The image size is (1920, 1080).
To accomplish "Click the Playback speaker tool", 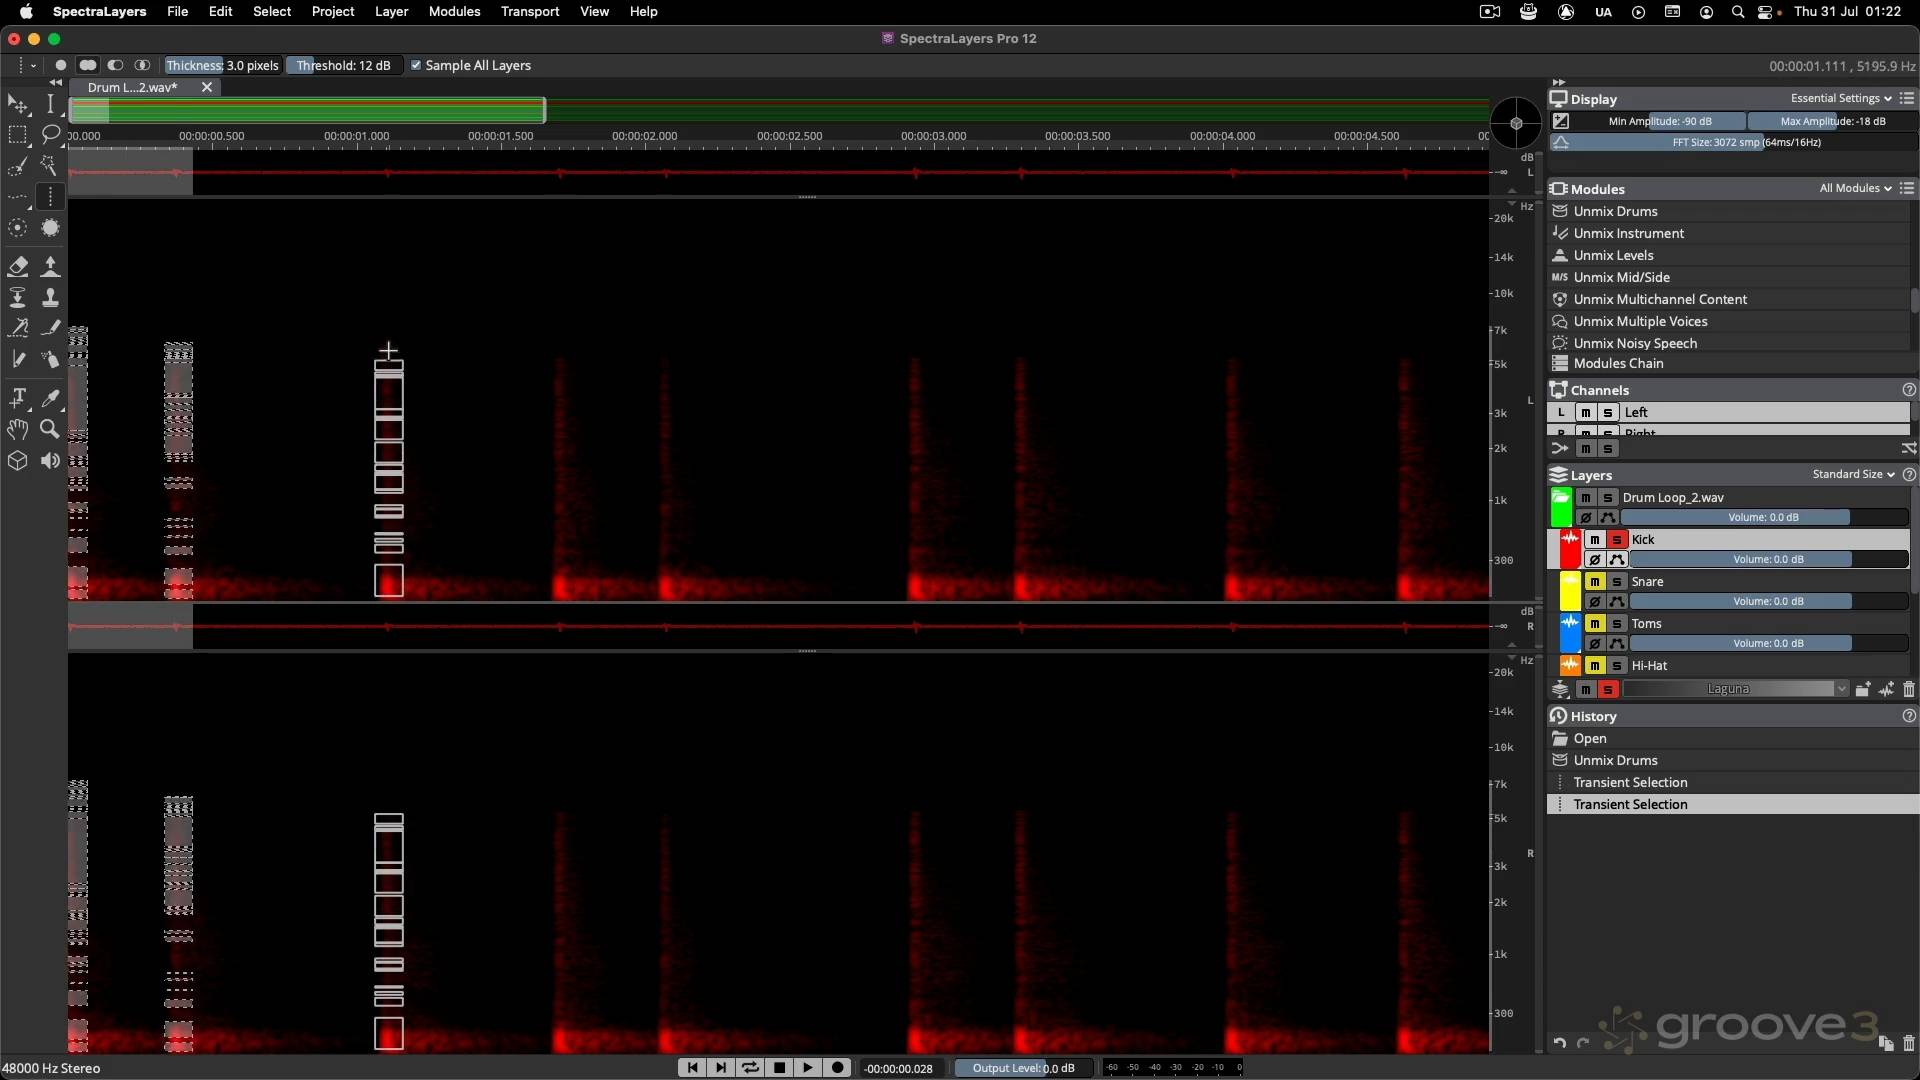I will pos(50,461).
